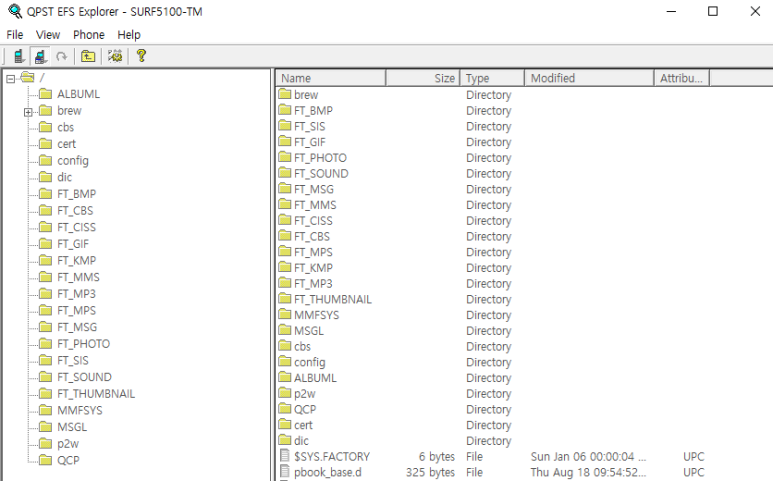
Task: Select FT_GIF folder in tree
Action: pyautogui.click(x=73, y=244)
